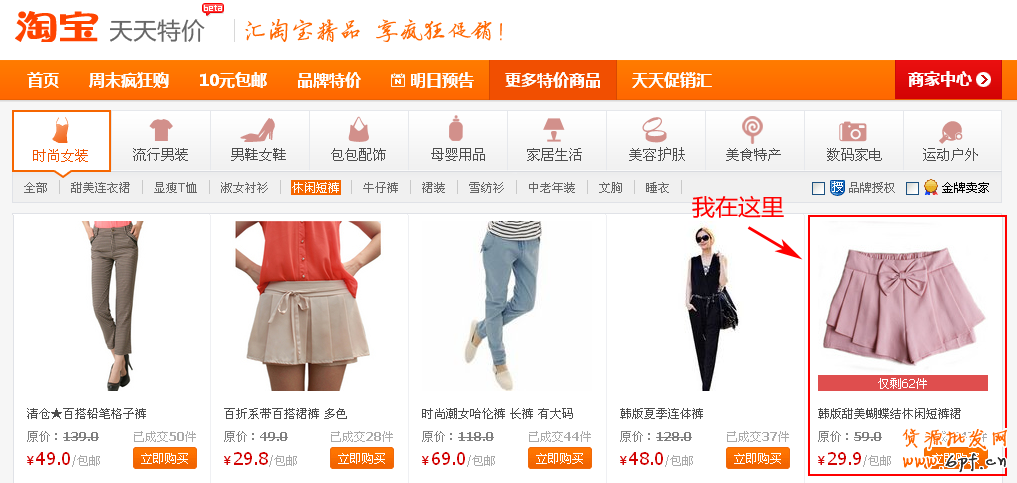Enable the 品牌授权 checkbox filter
Screen dimensions: 1017x483
coord(819,189)
